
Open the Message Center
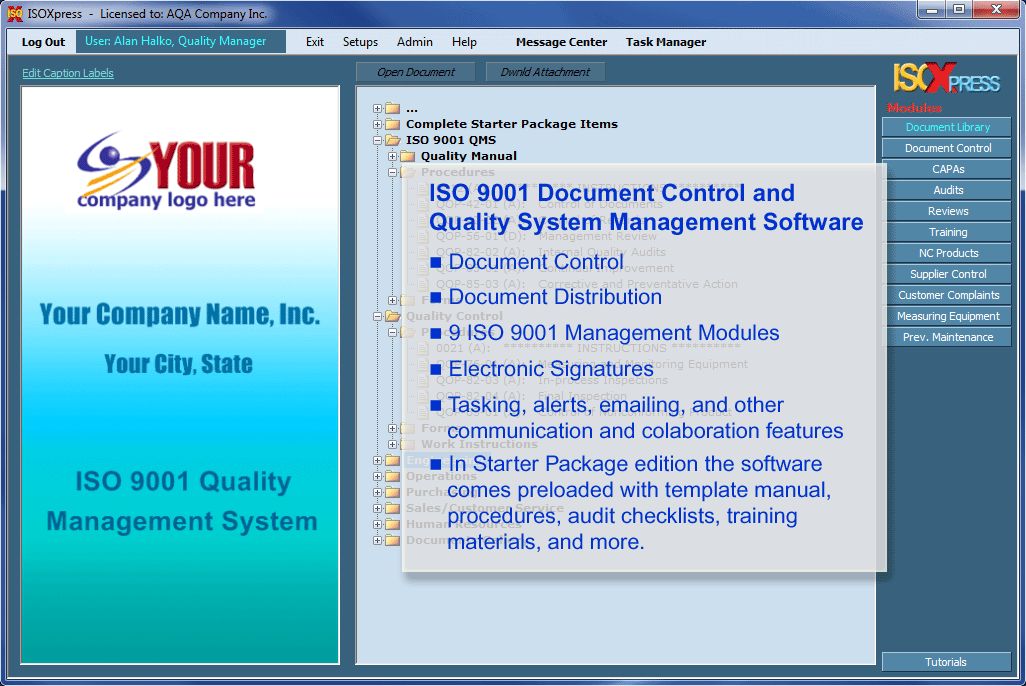pyautogui.click(x=561, y=42)
